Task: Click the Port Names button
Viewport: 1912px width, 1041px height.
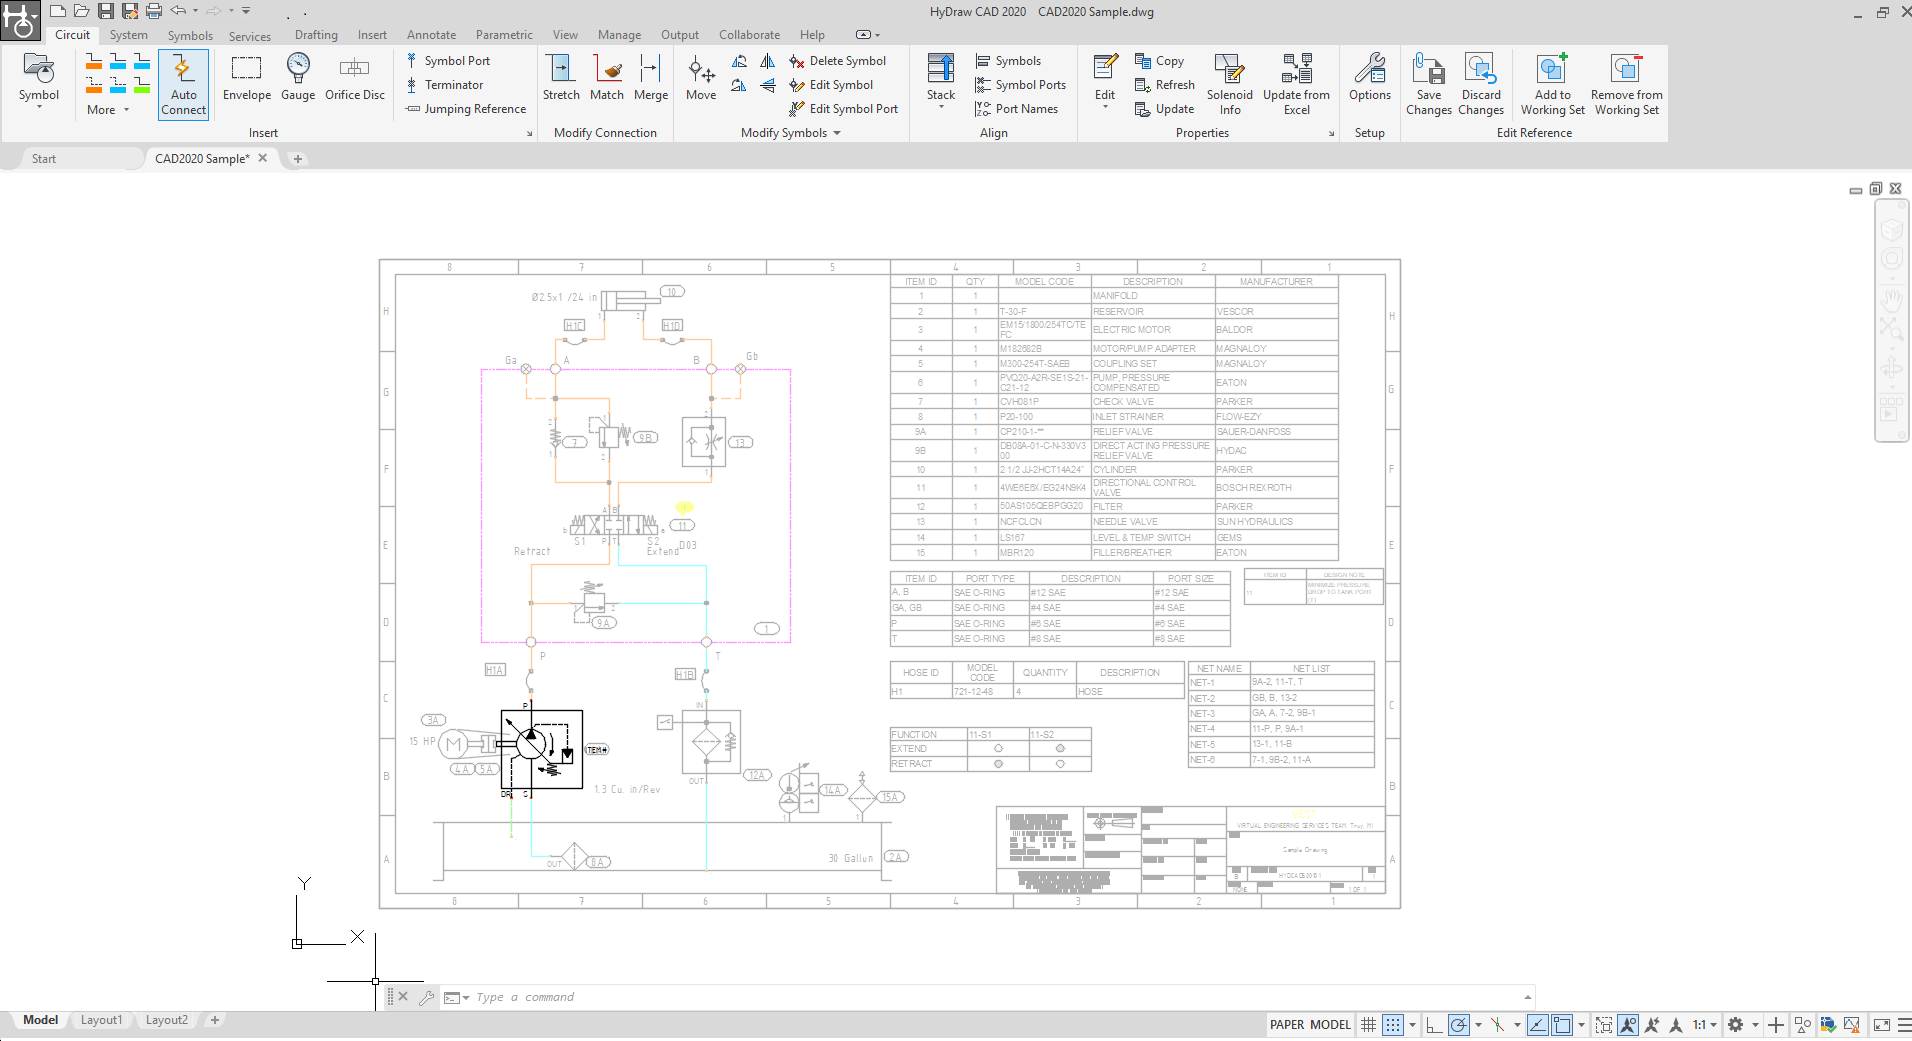Action: (1017, 109)
